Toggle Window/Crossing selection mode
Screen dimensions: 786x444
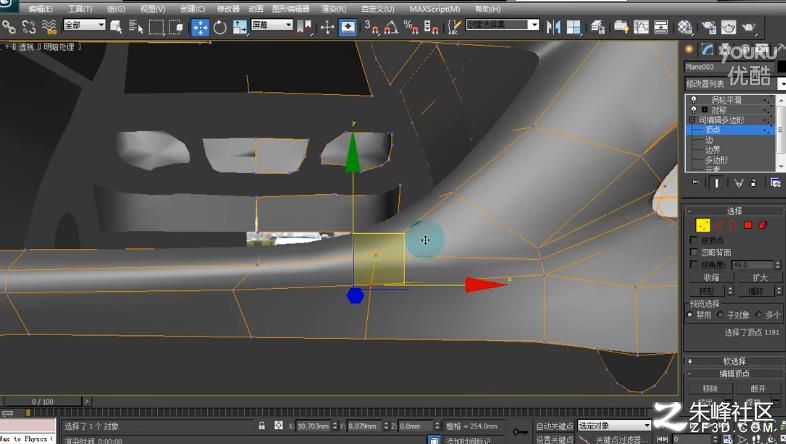pos(176,27)
